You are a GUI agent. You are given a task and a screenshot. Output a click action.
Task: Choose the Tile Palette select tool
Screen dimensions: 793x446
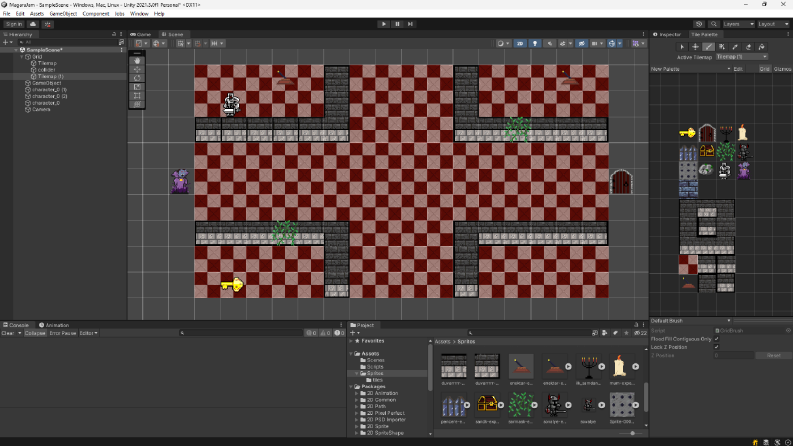682,47
